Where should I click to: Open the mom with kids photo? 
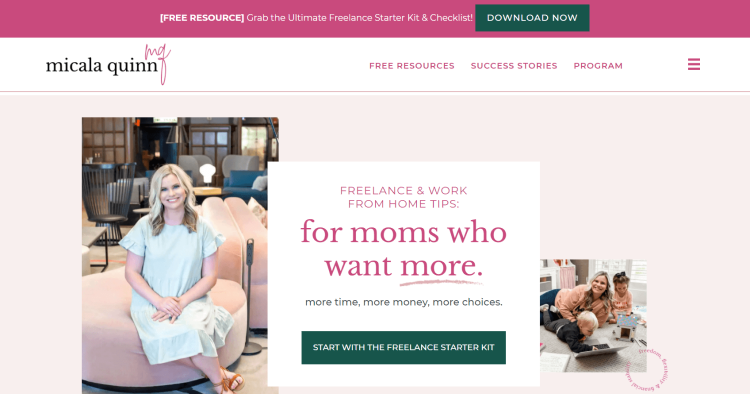[593, 316]
